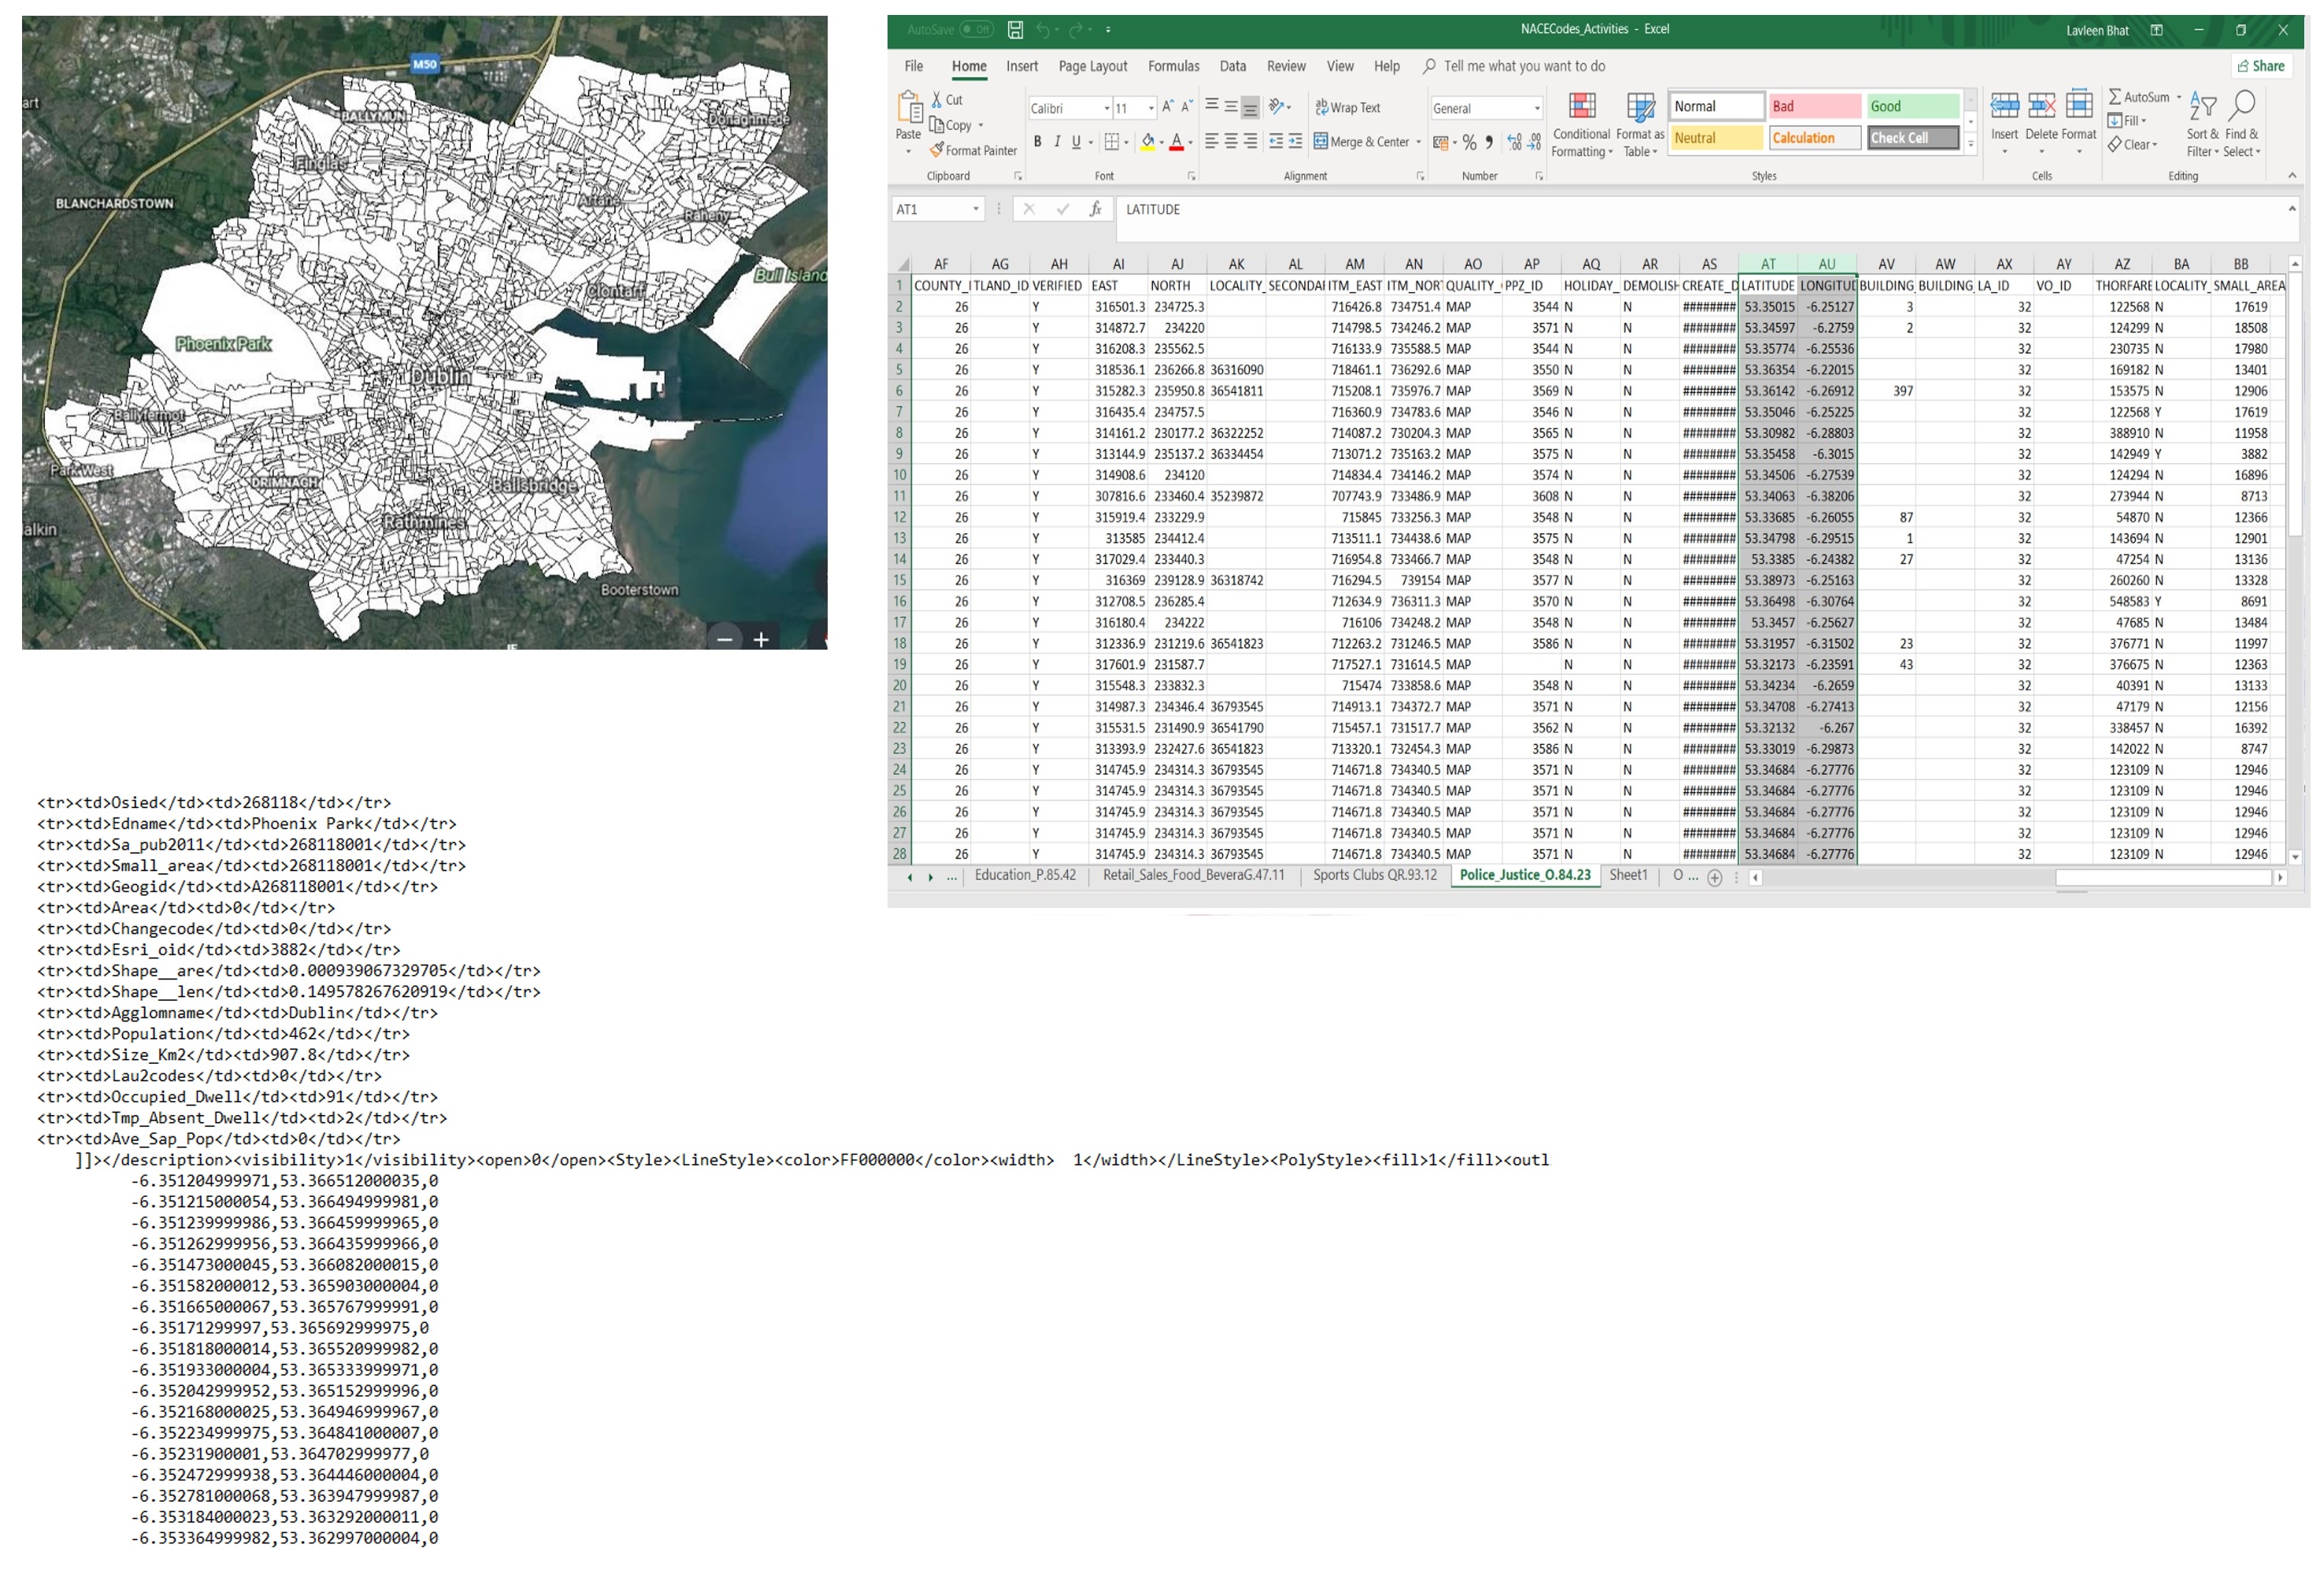Open Customize Quick Access Toolbar dropdown

1108,30
